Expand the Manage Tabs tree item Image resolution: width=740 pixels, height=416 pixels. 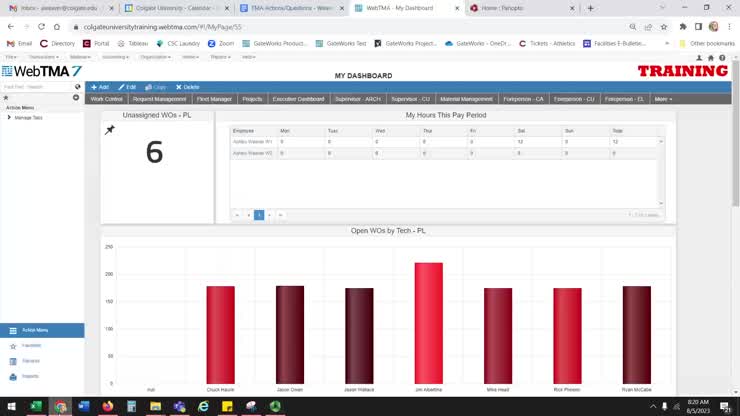tap(9, 118)
